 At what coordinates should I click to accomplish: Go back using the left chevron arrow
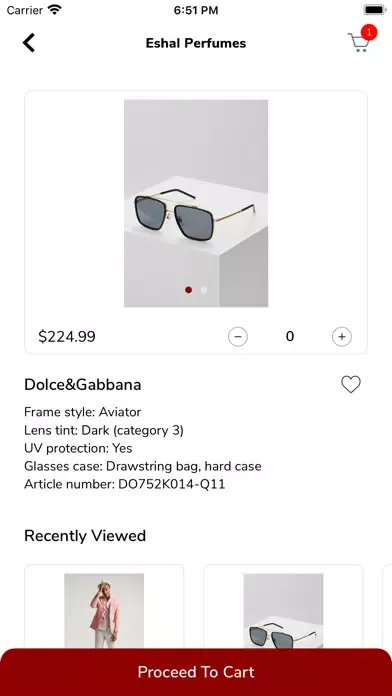coord(28,43)
